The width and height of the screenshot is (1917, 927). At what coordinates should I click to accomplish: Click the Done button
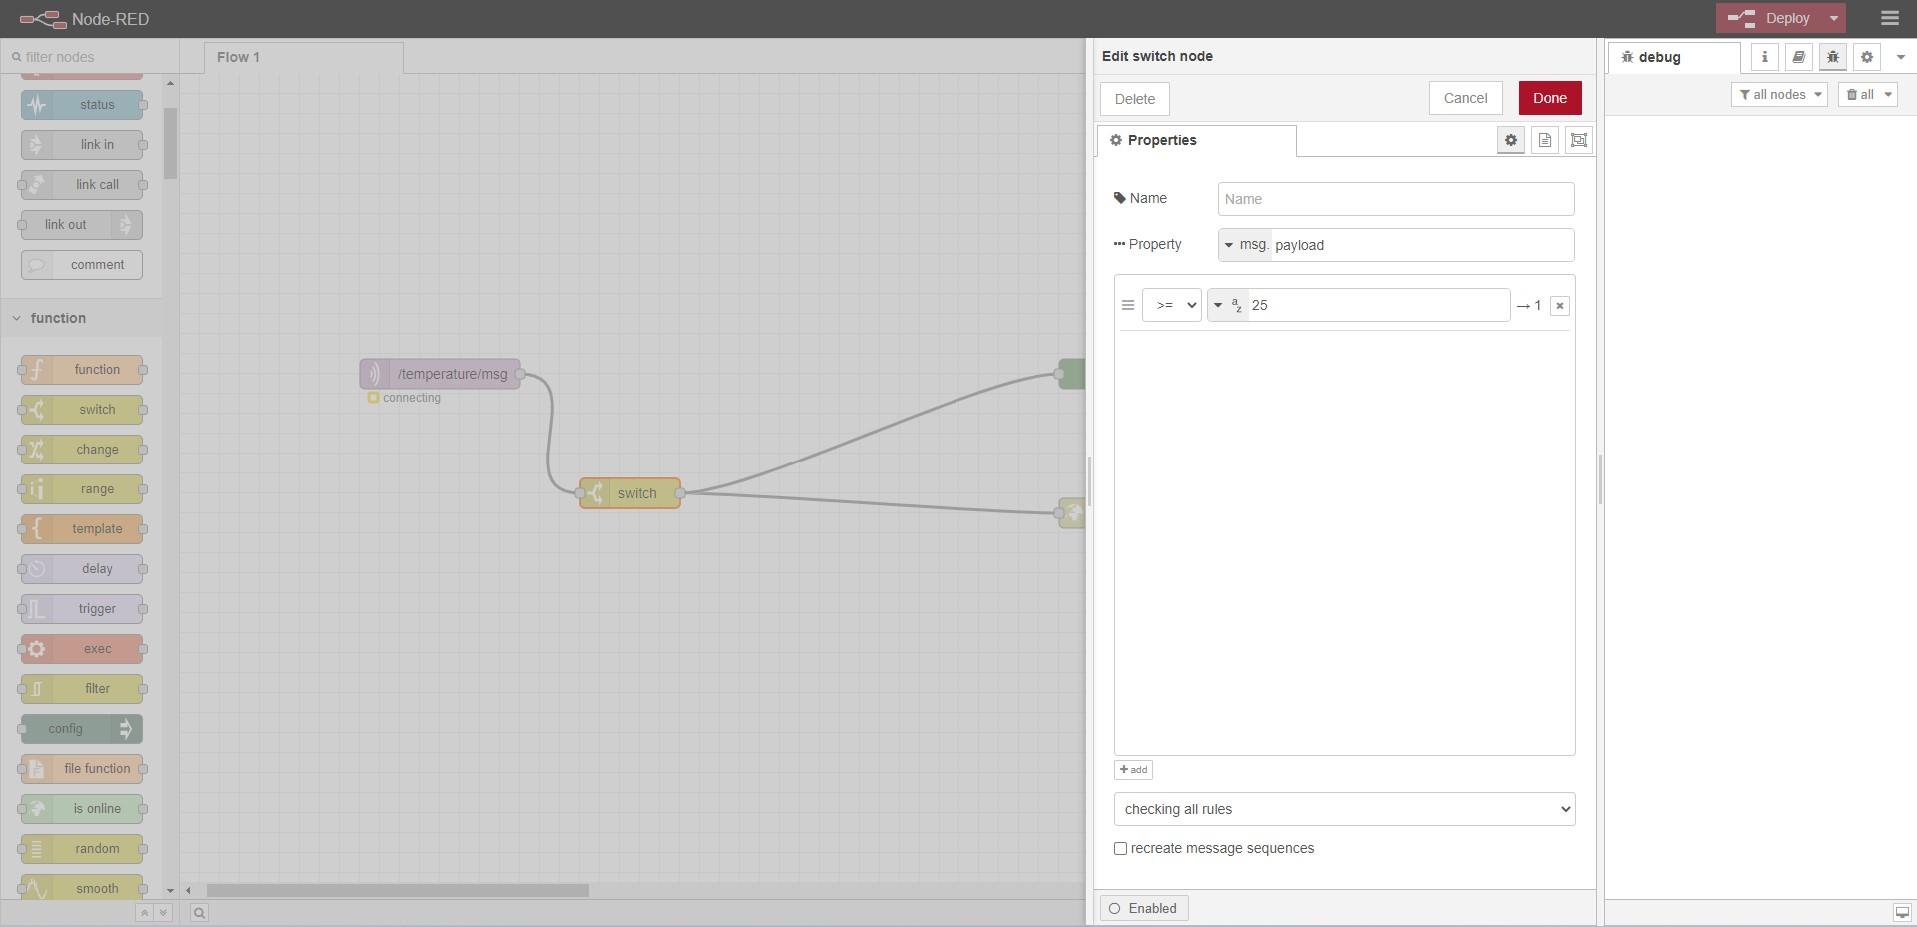point(1549,98)
